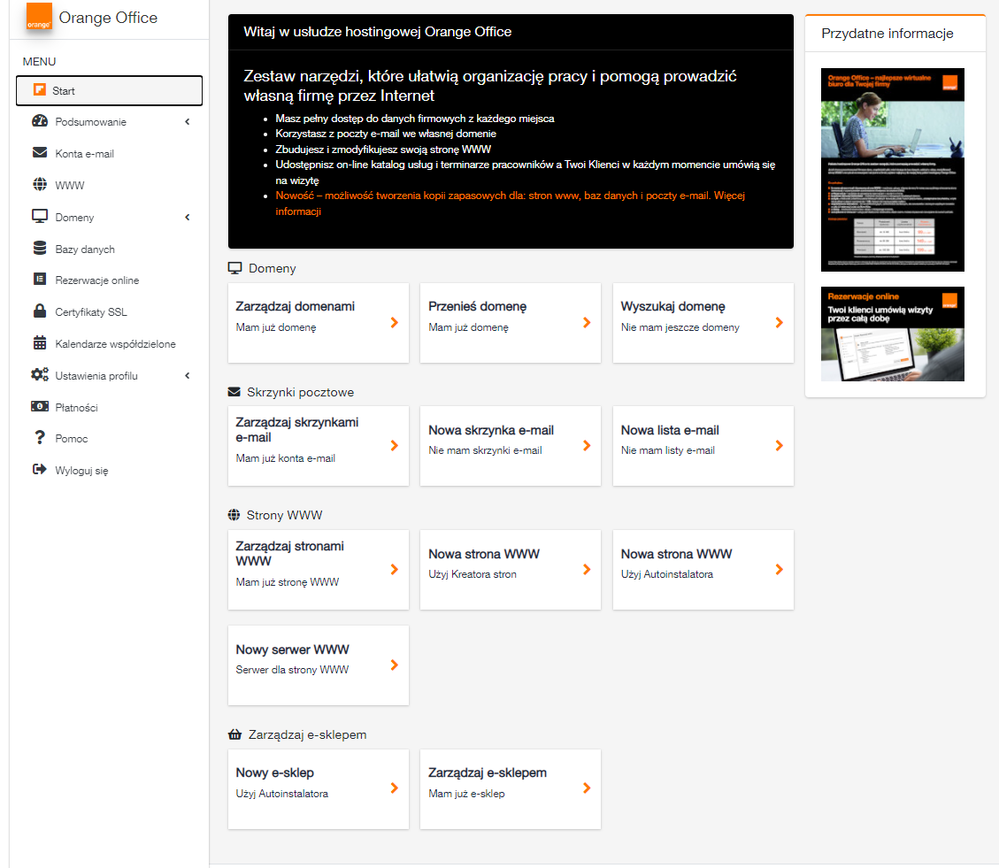Viewport: 999px width, 868px height.
Task: Click the padlock icon for Certyfikaty SSL
Action: (x=40, y=312)
